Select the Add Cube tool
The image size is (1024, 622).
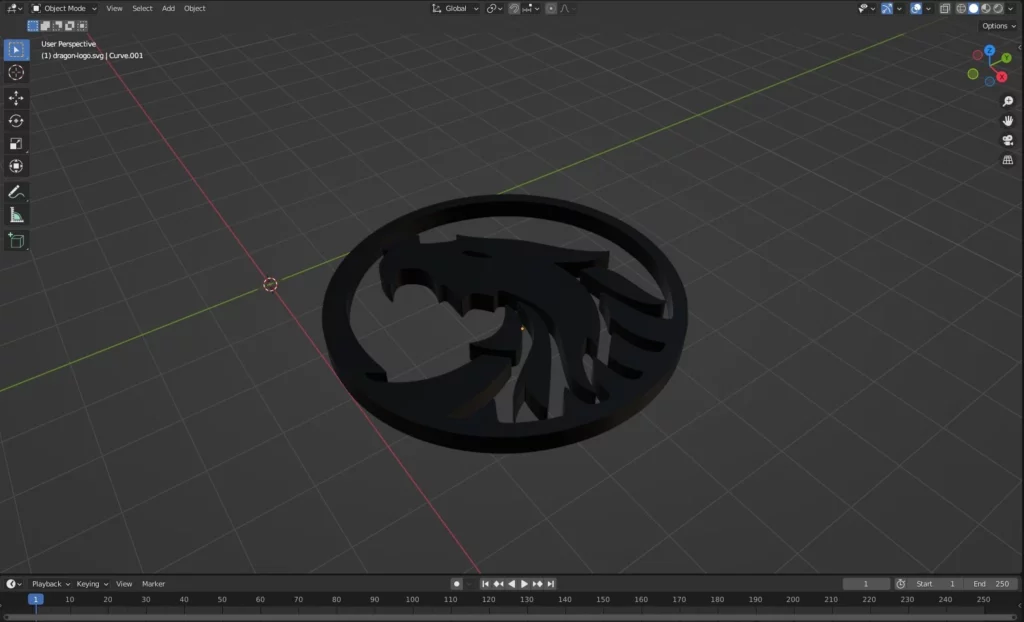tap(16, 240)
